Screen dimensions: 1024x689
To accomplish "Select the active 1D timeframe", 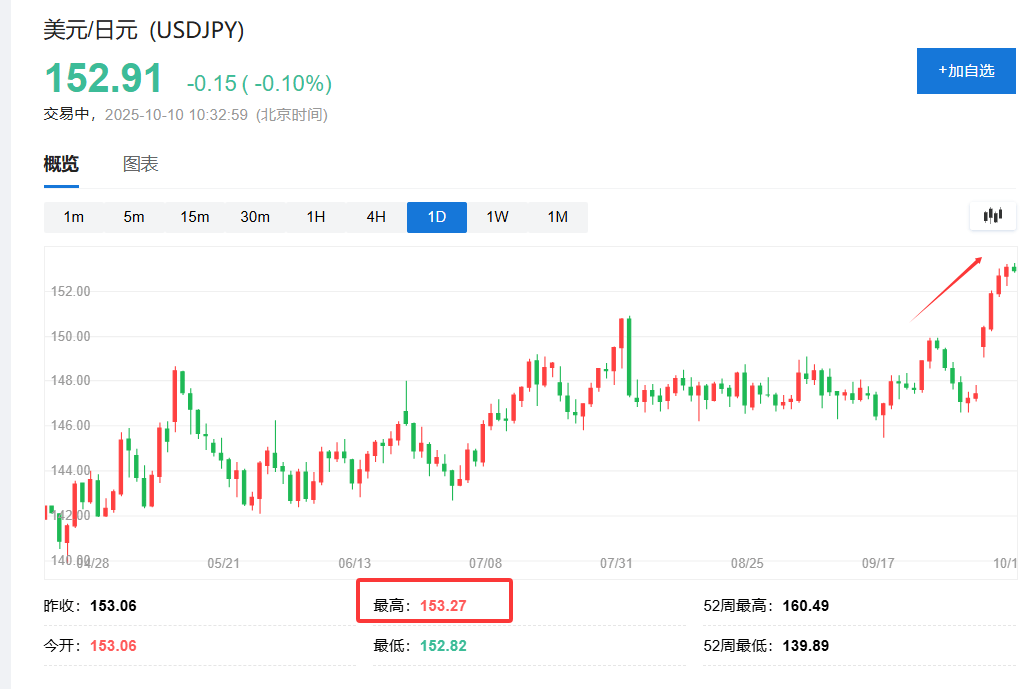I will click(437, 217).
